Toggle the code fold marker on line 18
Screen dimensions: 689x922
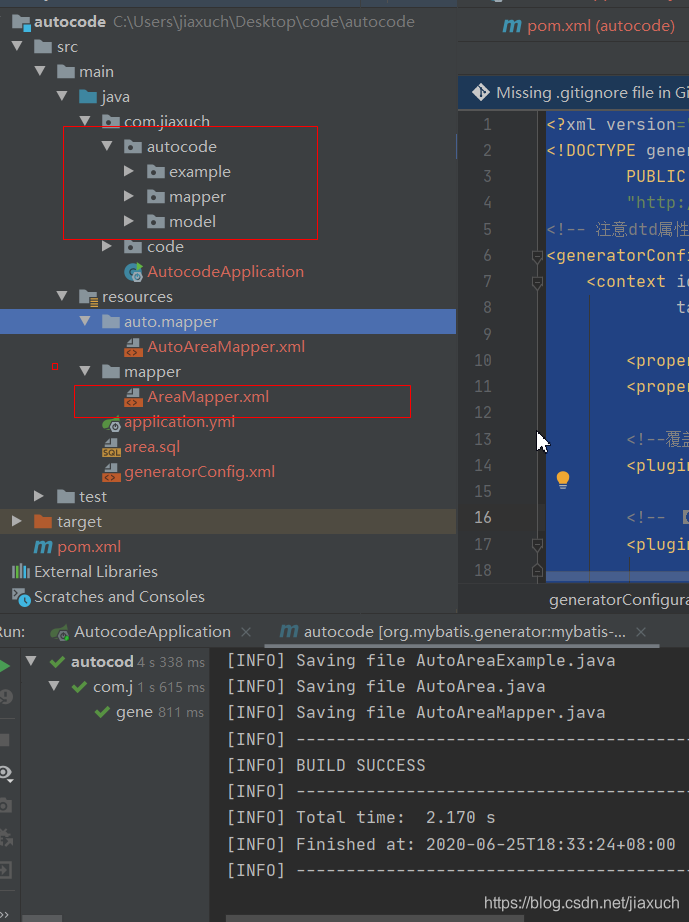537,571
